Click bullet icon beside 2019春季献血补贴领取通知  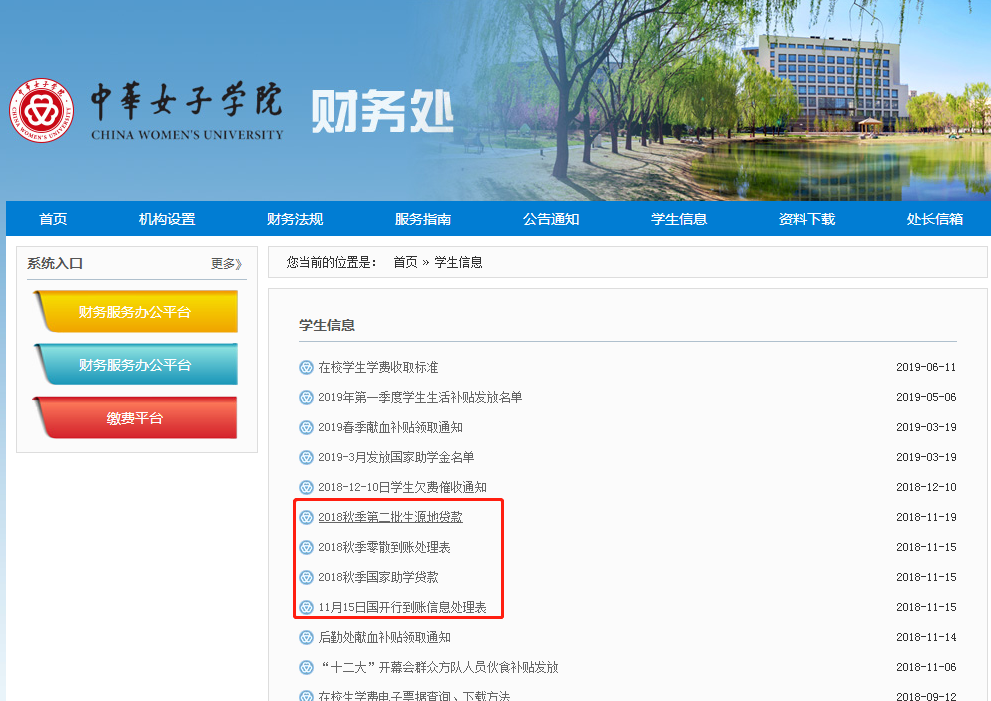(x=306, y=427)
